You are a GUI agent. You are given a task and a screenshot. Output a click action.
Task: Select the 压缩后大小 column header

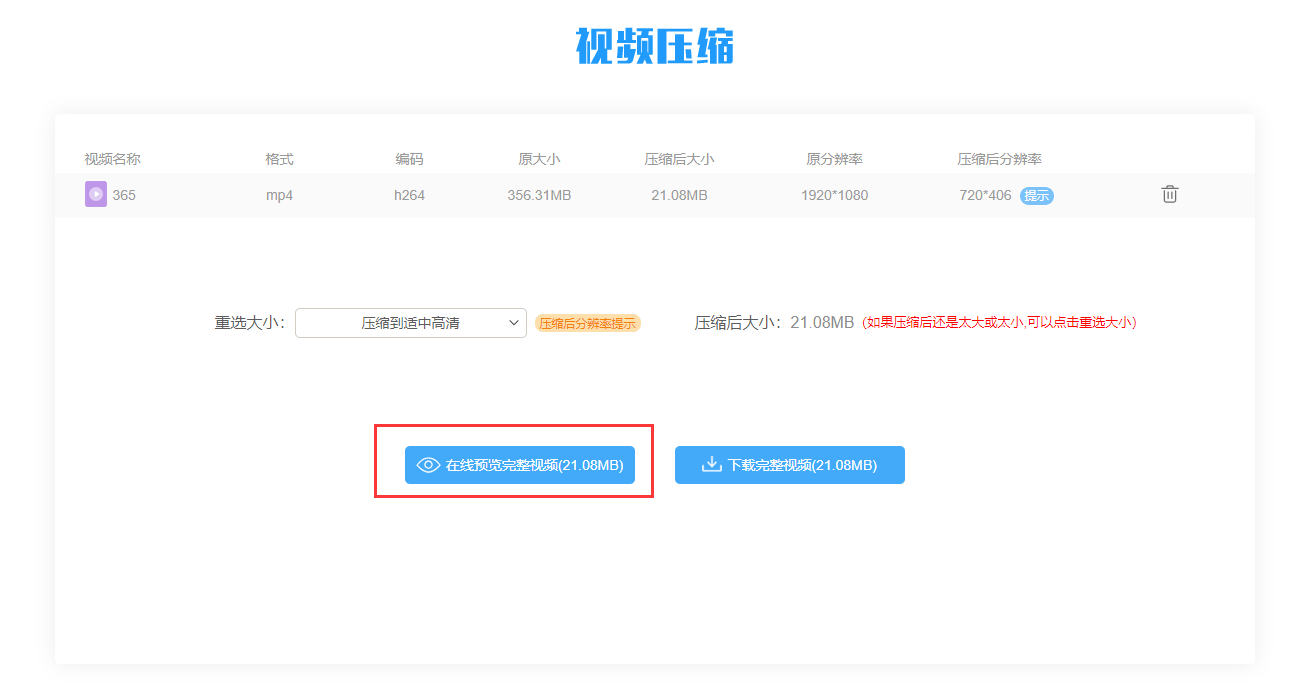click(x=681, y=158)
